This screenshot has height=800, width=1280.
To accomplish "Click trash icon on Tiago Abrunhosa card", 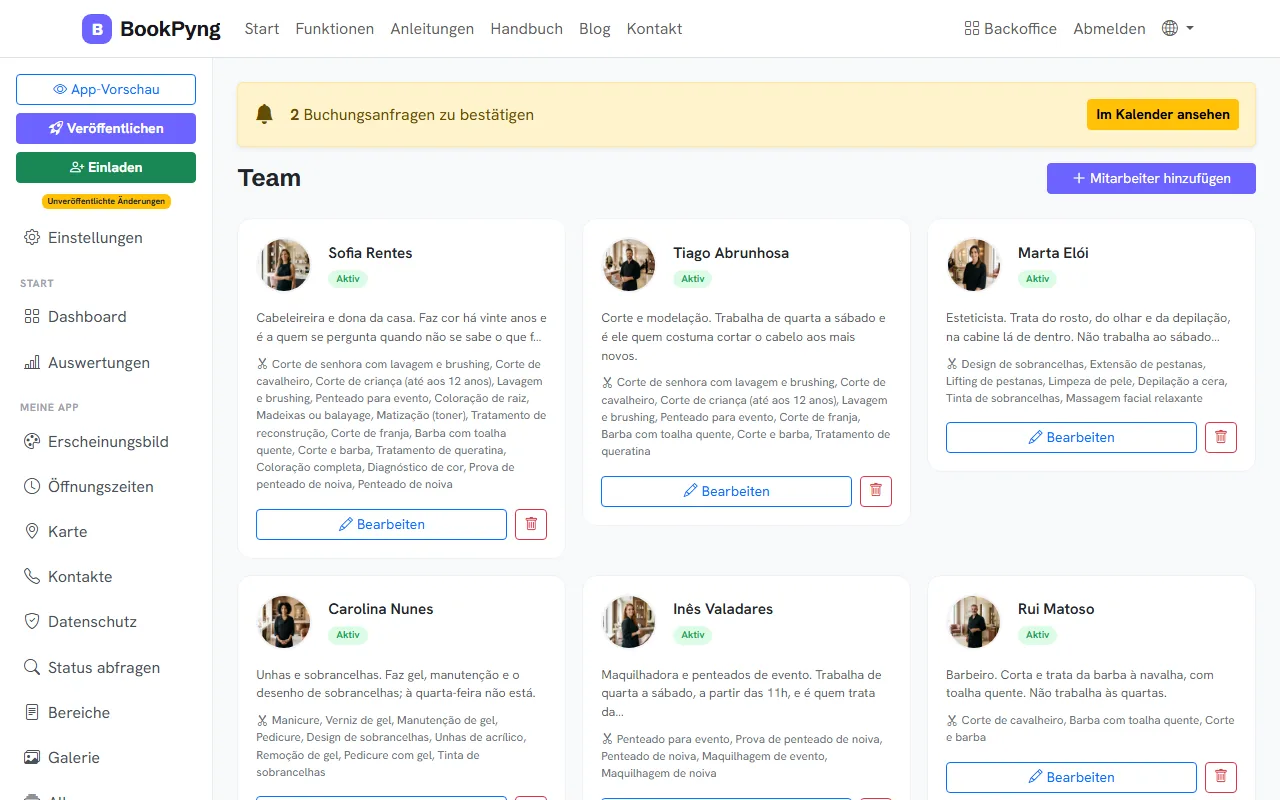I will pyautogui.click(x=876, y=491).
